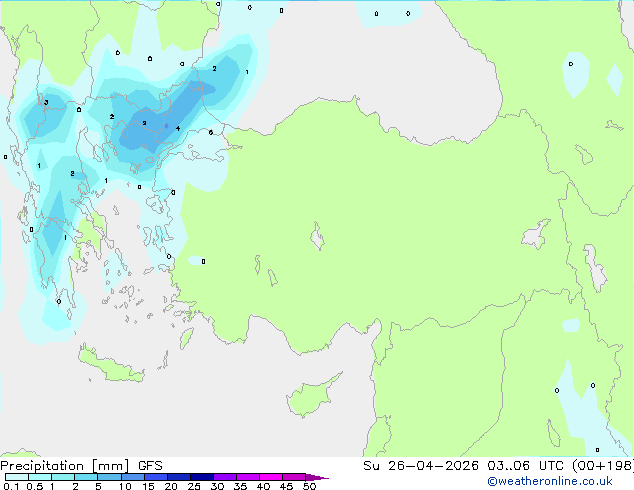Click the legend scale label '15'
The height and width of the screenshot is (490, 634).
pos(148,486)
